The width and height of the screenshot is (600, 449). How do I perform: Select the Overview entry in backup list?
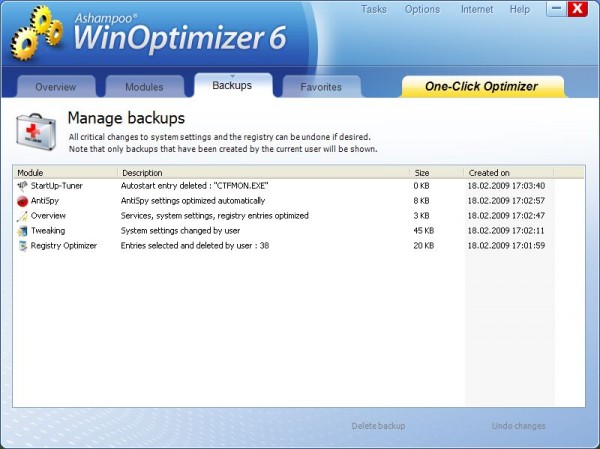299,216
